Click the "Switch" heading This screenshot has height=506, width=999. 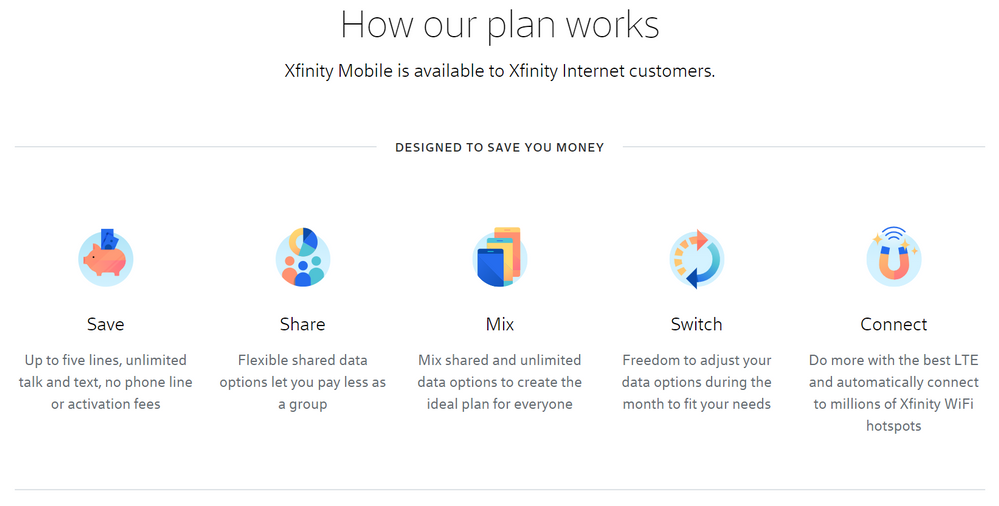pos(696,324)
